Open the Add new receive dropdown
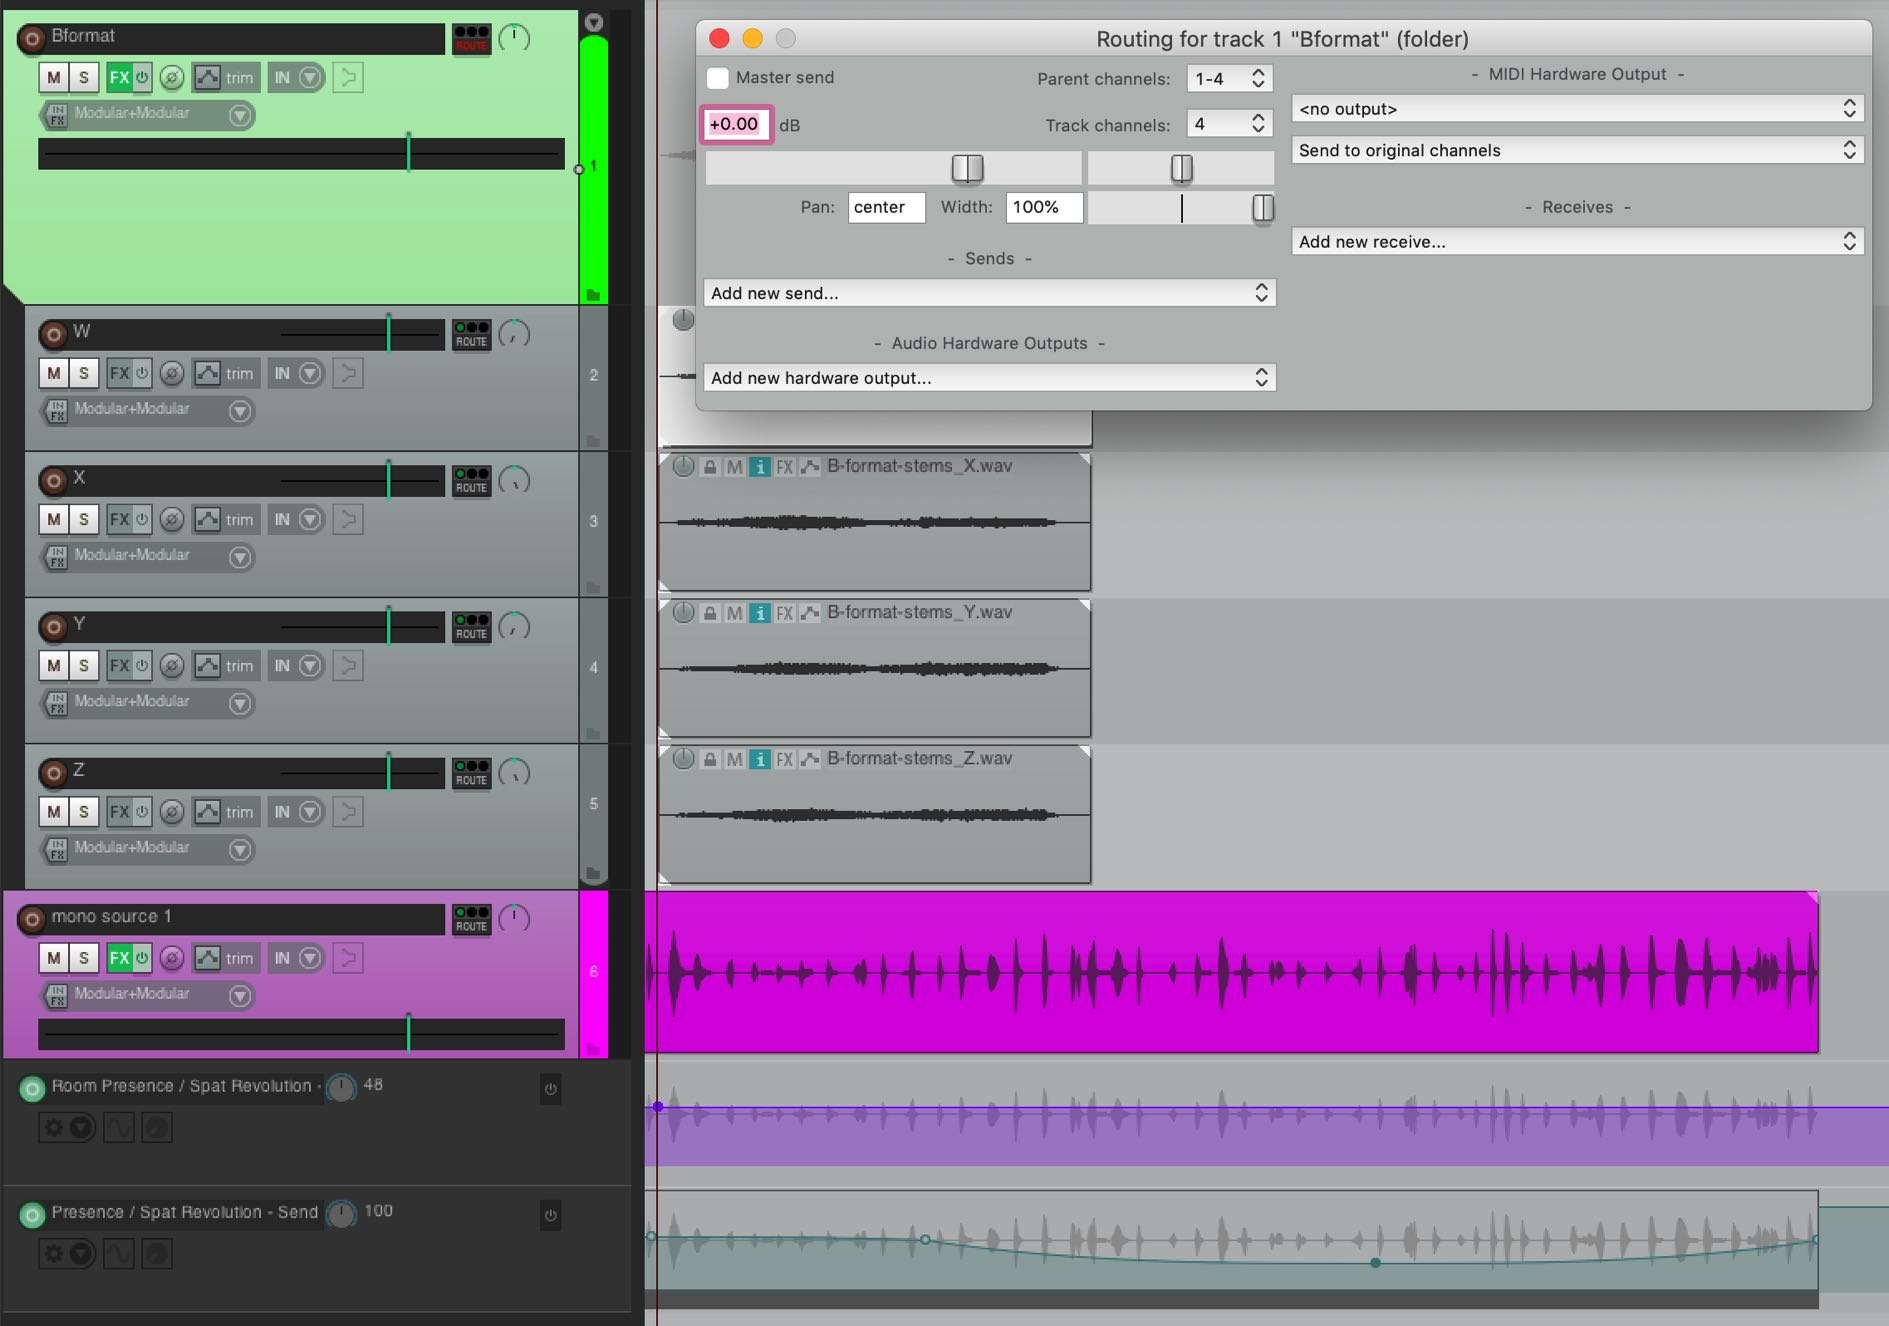1889x1326 pixels. point(1576,242)
